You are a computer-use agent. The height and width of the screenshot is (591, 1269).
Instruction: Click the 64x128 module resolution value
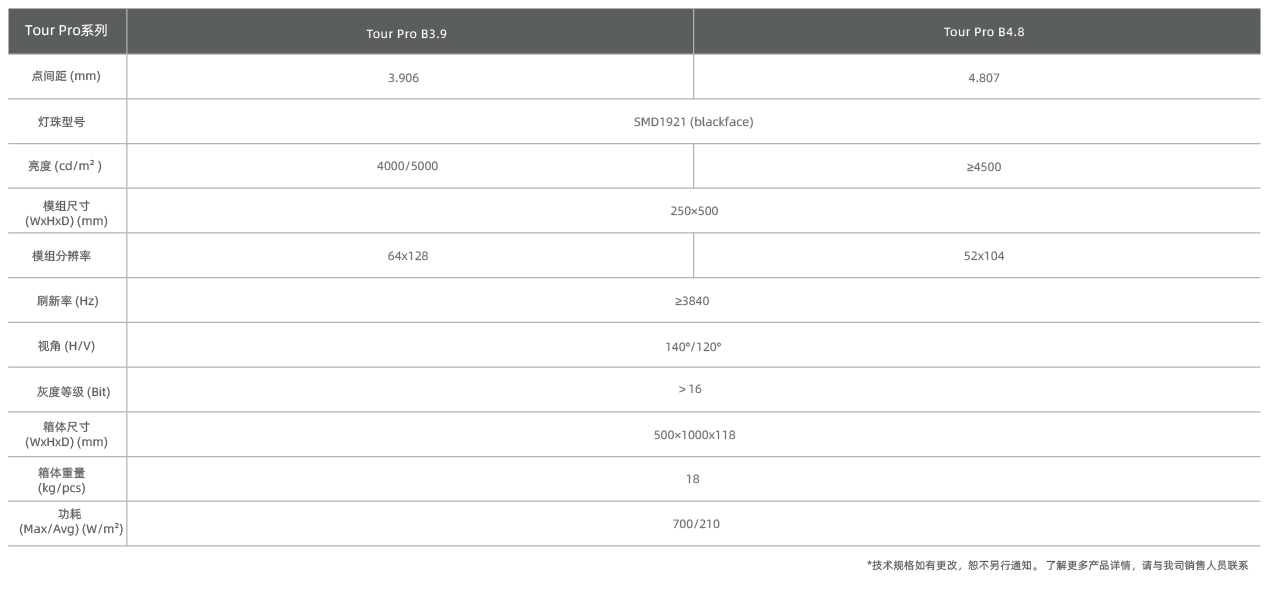click(x=407, y=256)
